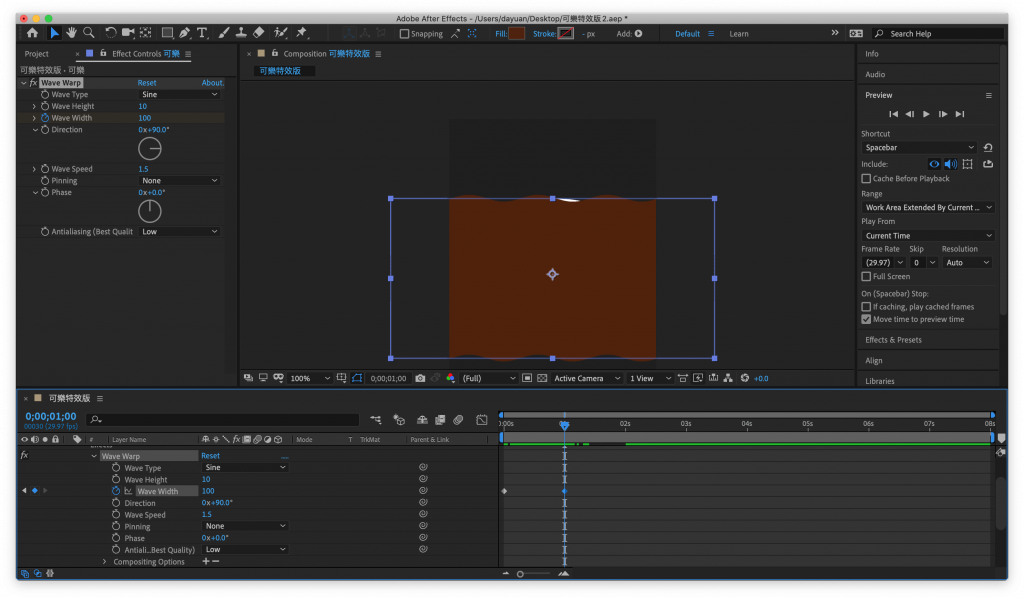Click Reset for Wave Warp in Effect Controls
This screenshot has height=599, width=1024.
pos(147,83)
